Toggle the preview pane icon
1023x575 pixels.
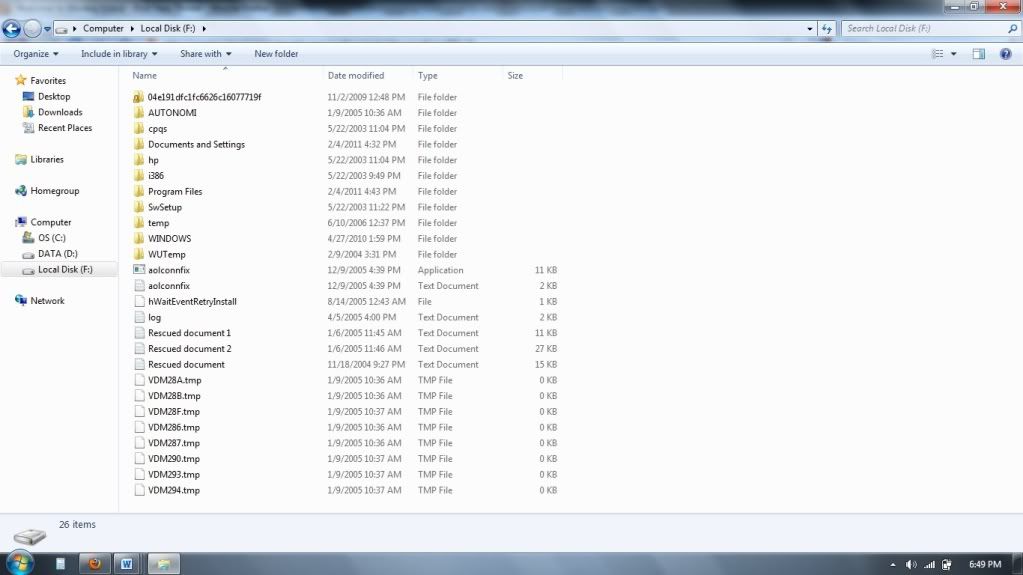(979, 54)
